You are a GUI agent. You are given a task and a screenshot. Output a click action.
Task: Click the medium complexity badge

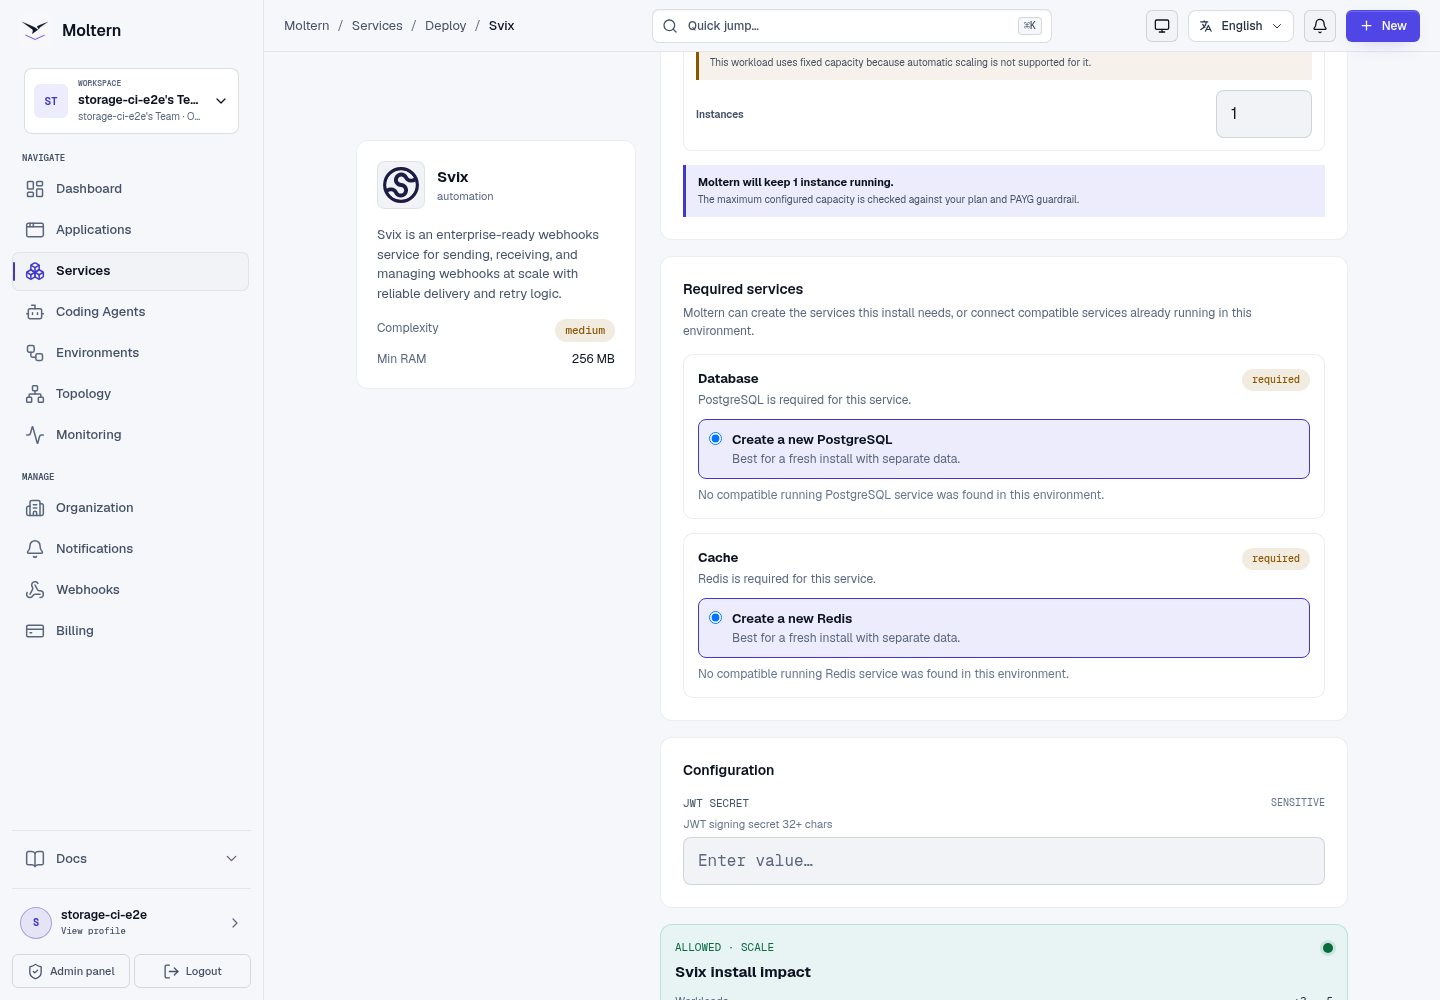(585, 331)
